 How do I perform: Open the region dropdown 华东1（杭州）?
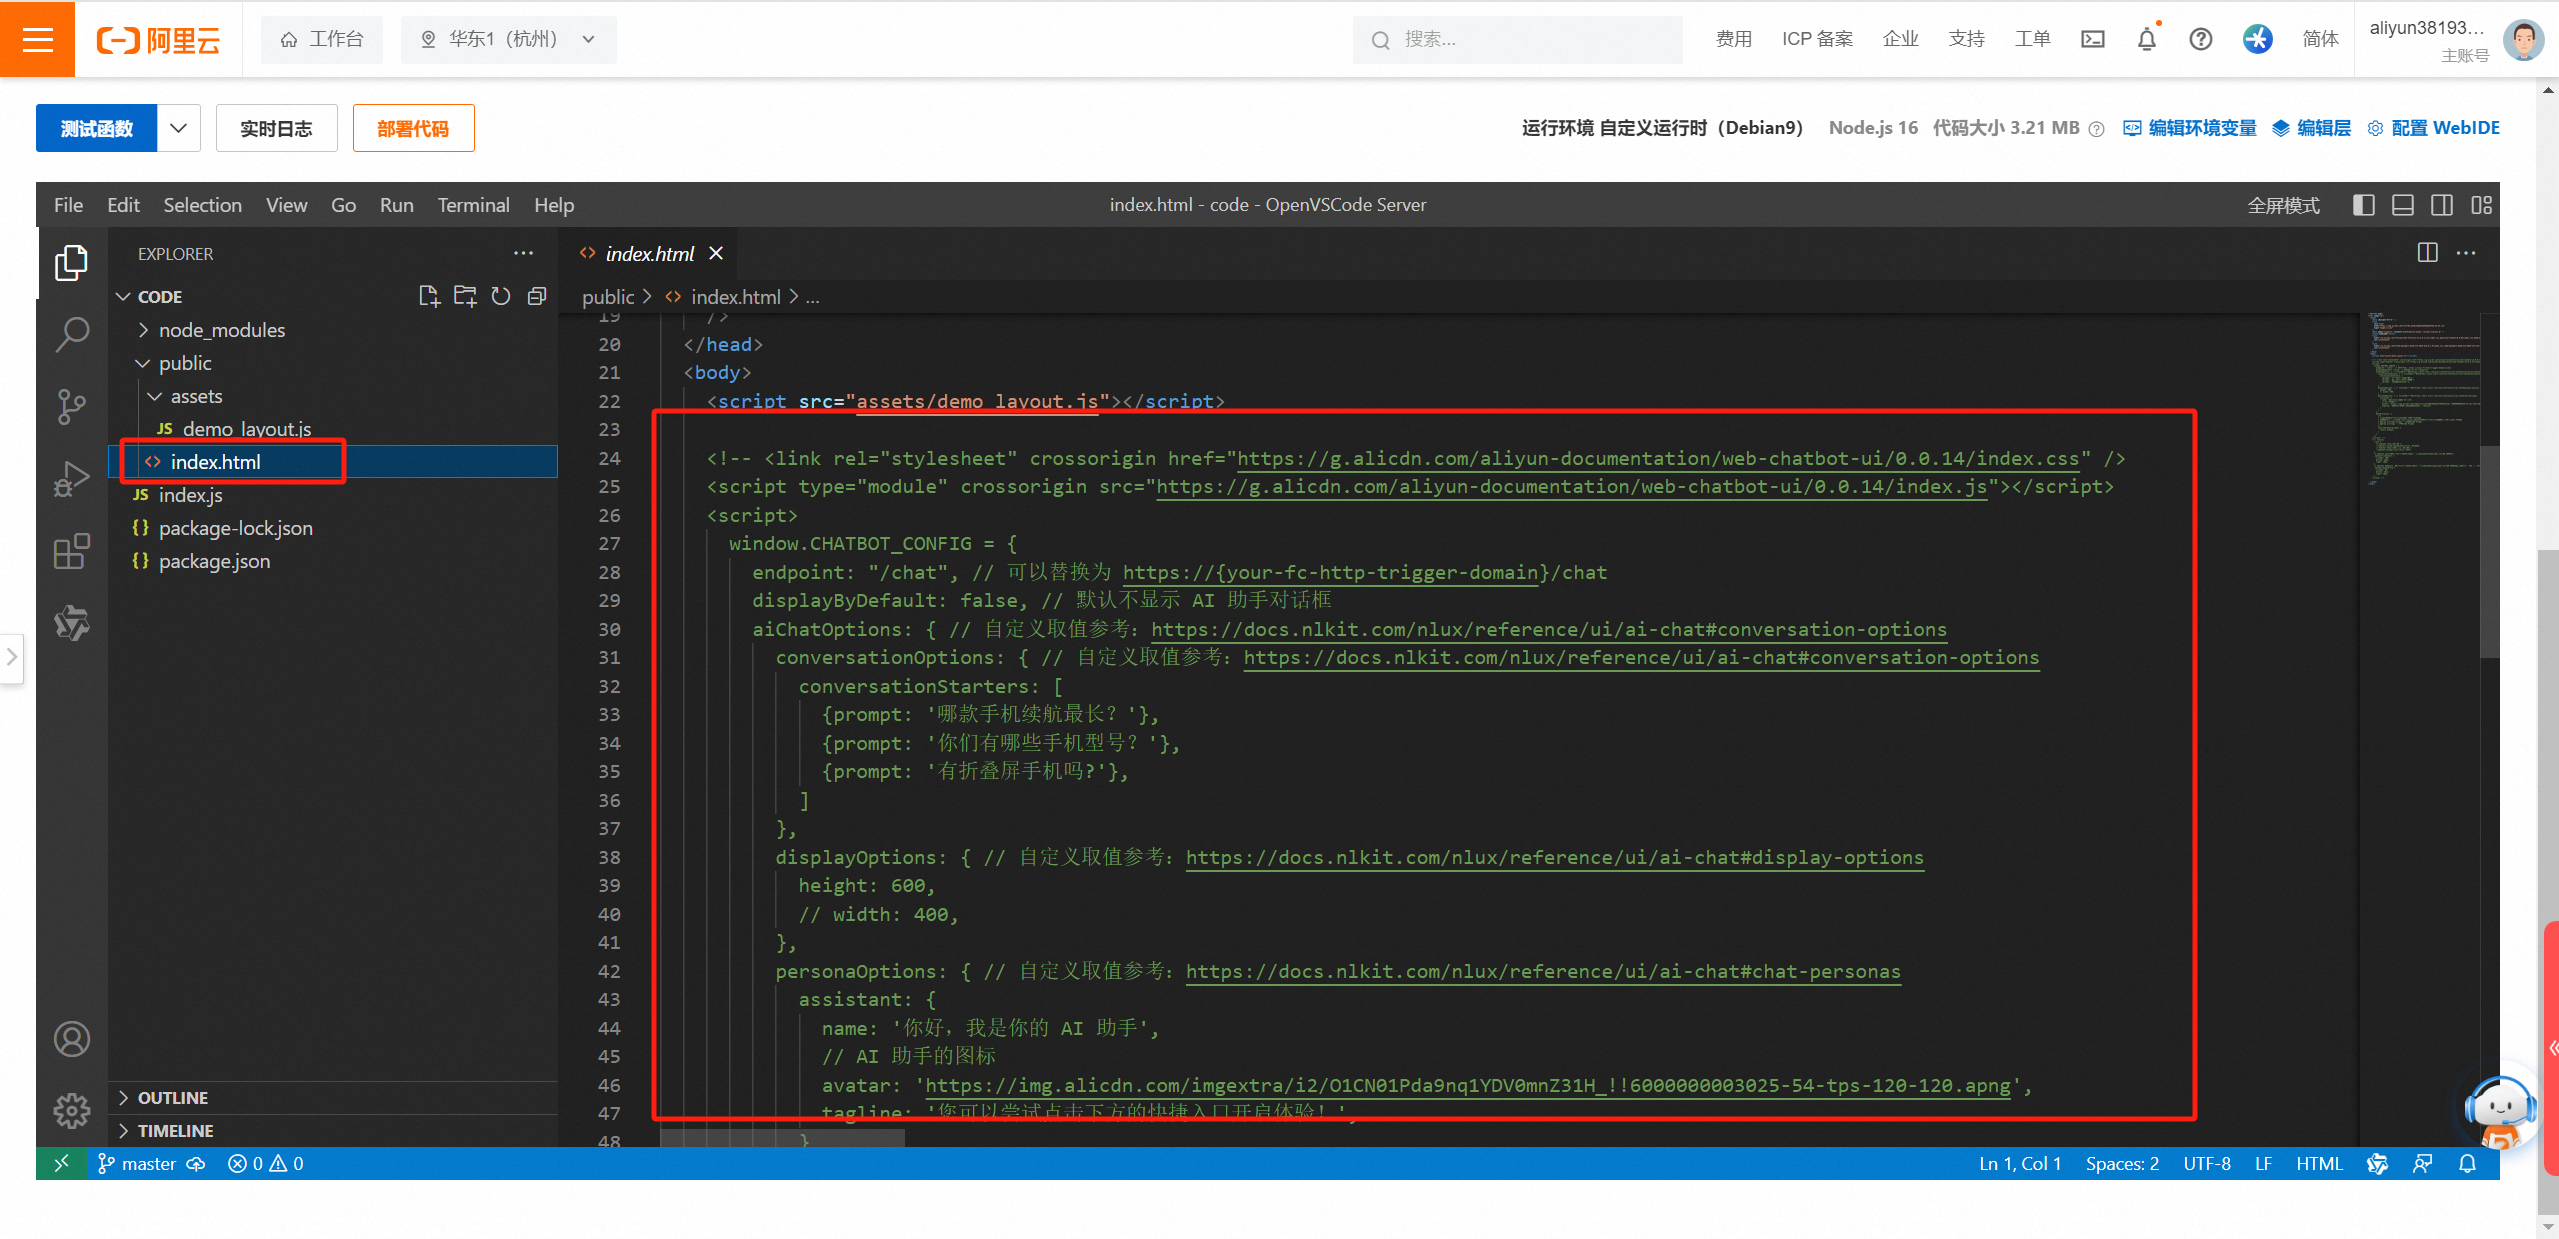coord(508,39)
